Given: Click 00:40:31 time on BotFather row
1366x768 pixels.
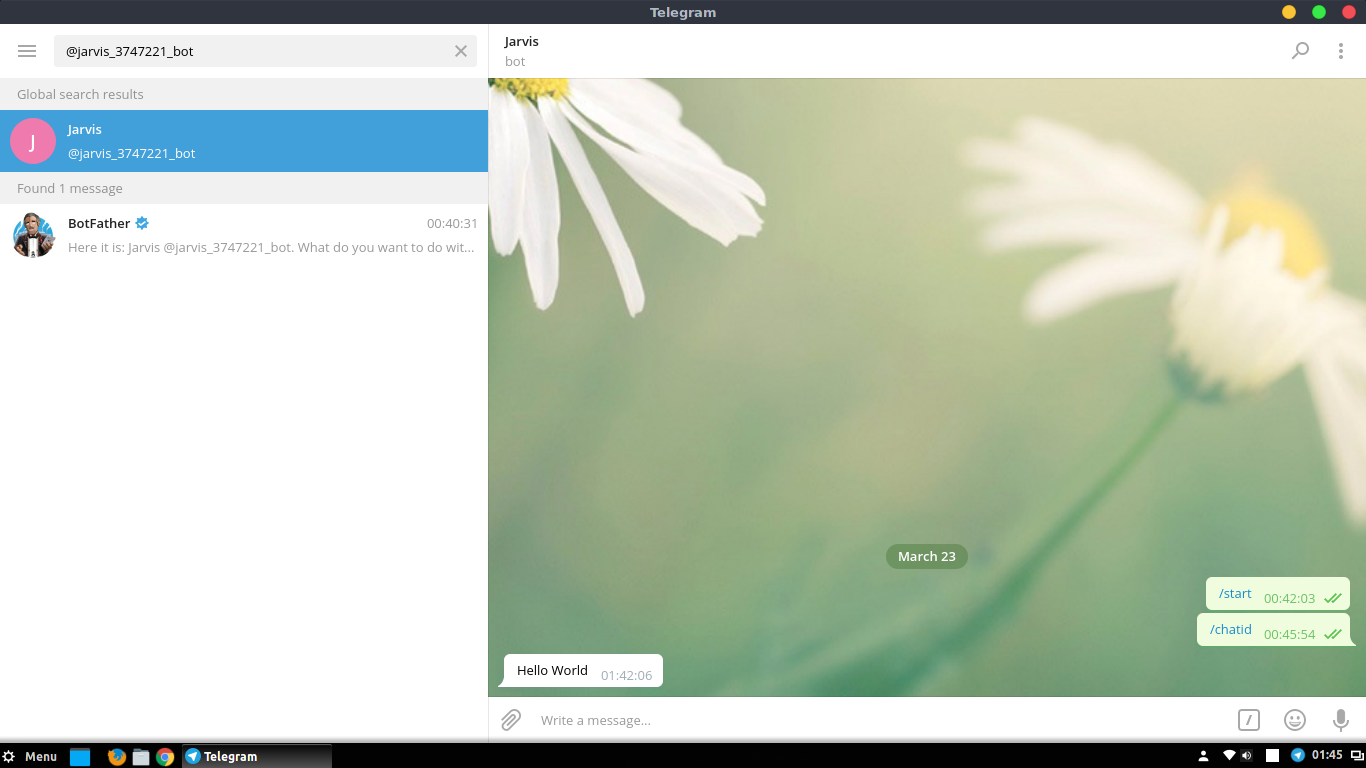Looking at the screenshot, I should (452, 223).
